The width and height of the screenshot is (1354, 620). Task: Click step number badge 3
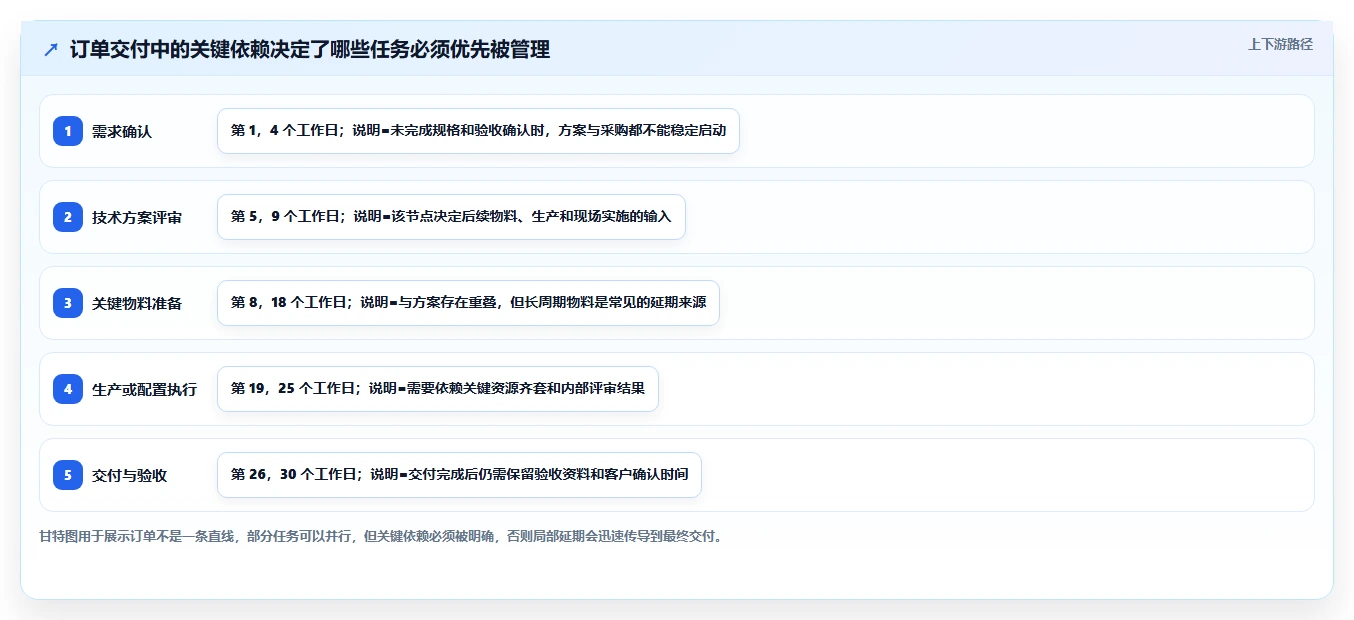click(68, 303)
